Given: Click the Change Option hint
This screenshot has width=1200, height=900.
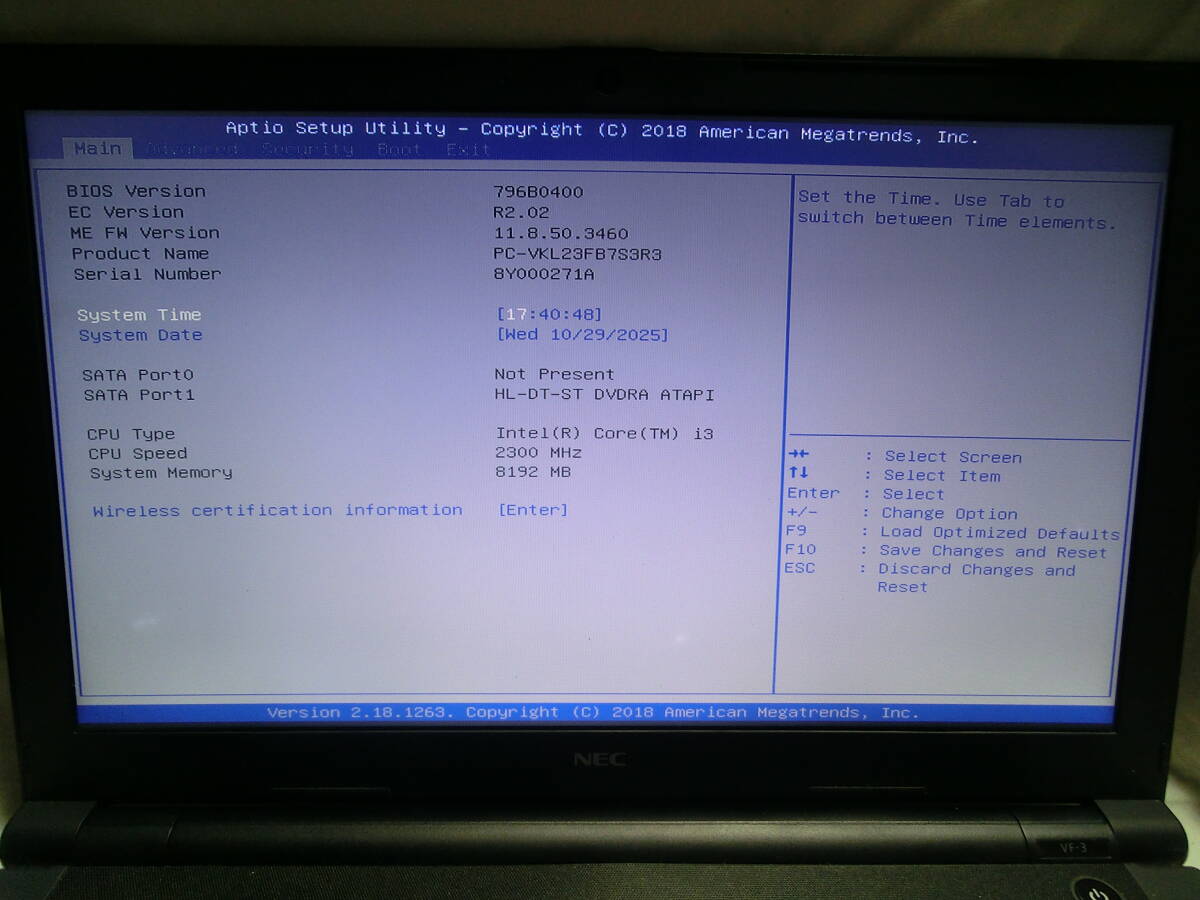Looking at the screenshot, I should (x=950, y=514).
